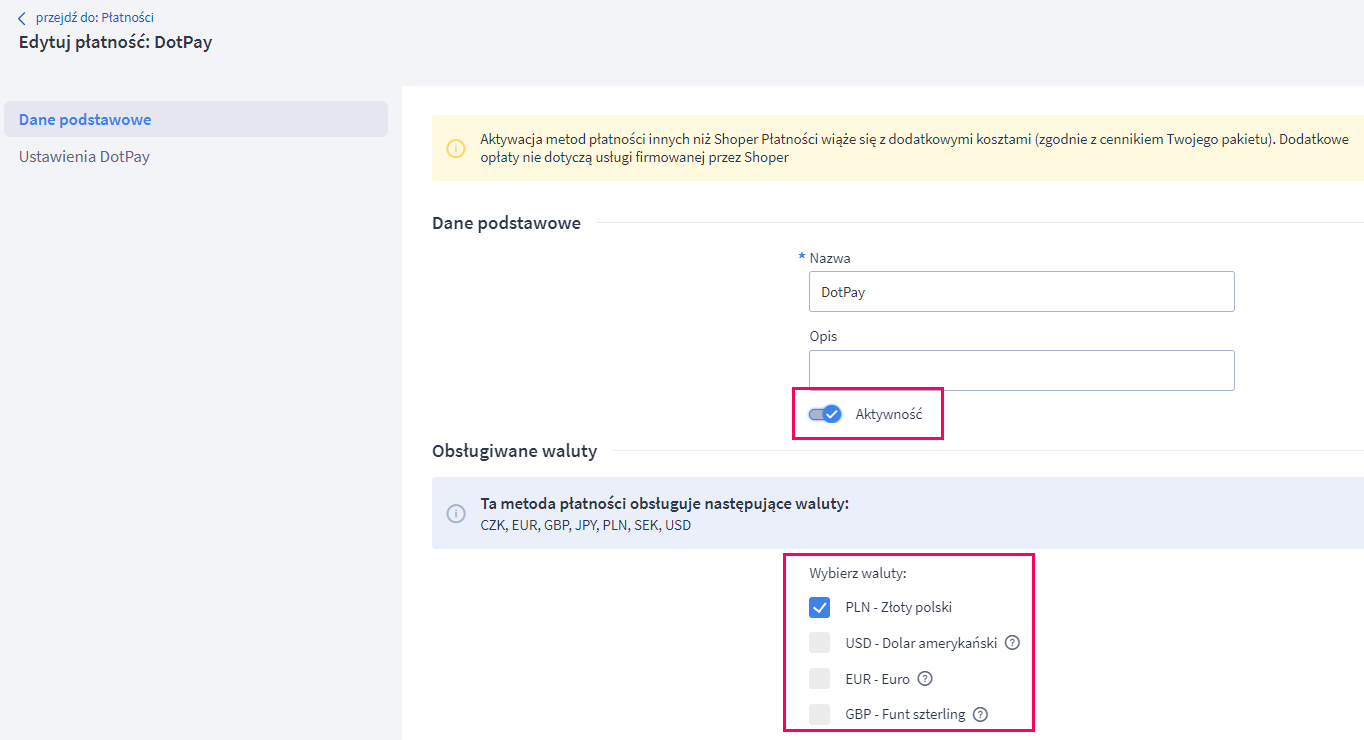The image size is (1364, 740).
Task: Toggle the Aktywność switch
Action: pyautogui.click(x=825, y=414)
